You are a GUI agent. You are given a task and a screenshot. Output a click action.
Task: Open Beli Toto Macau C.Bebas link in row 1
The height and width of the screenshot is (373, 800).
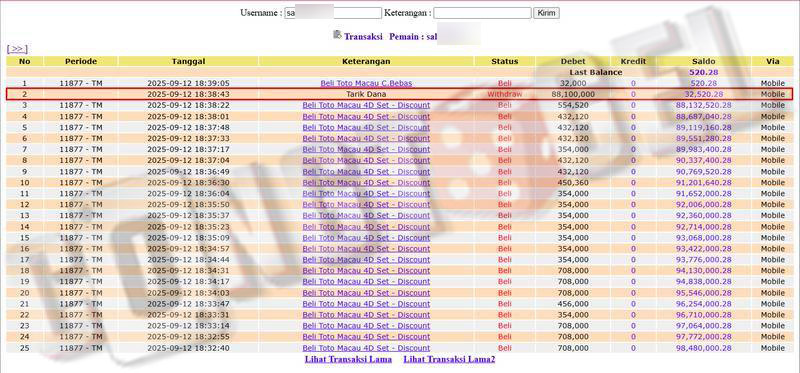tap(366, 83)
